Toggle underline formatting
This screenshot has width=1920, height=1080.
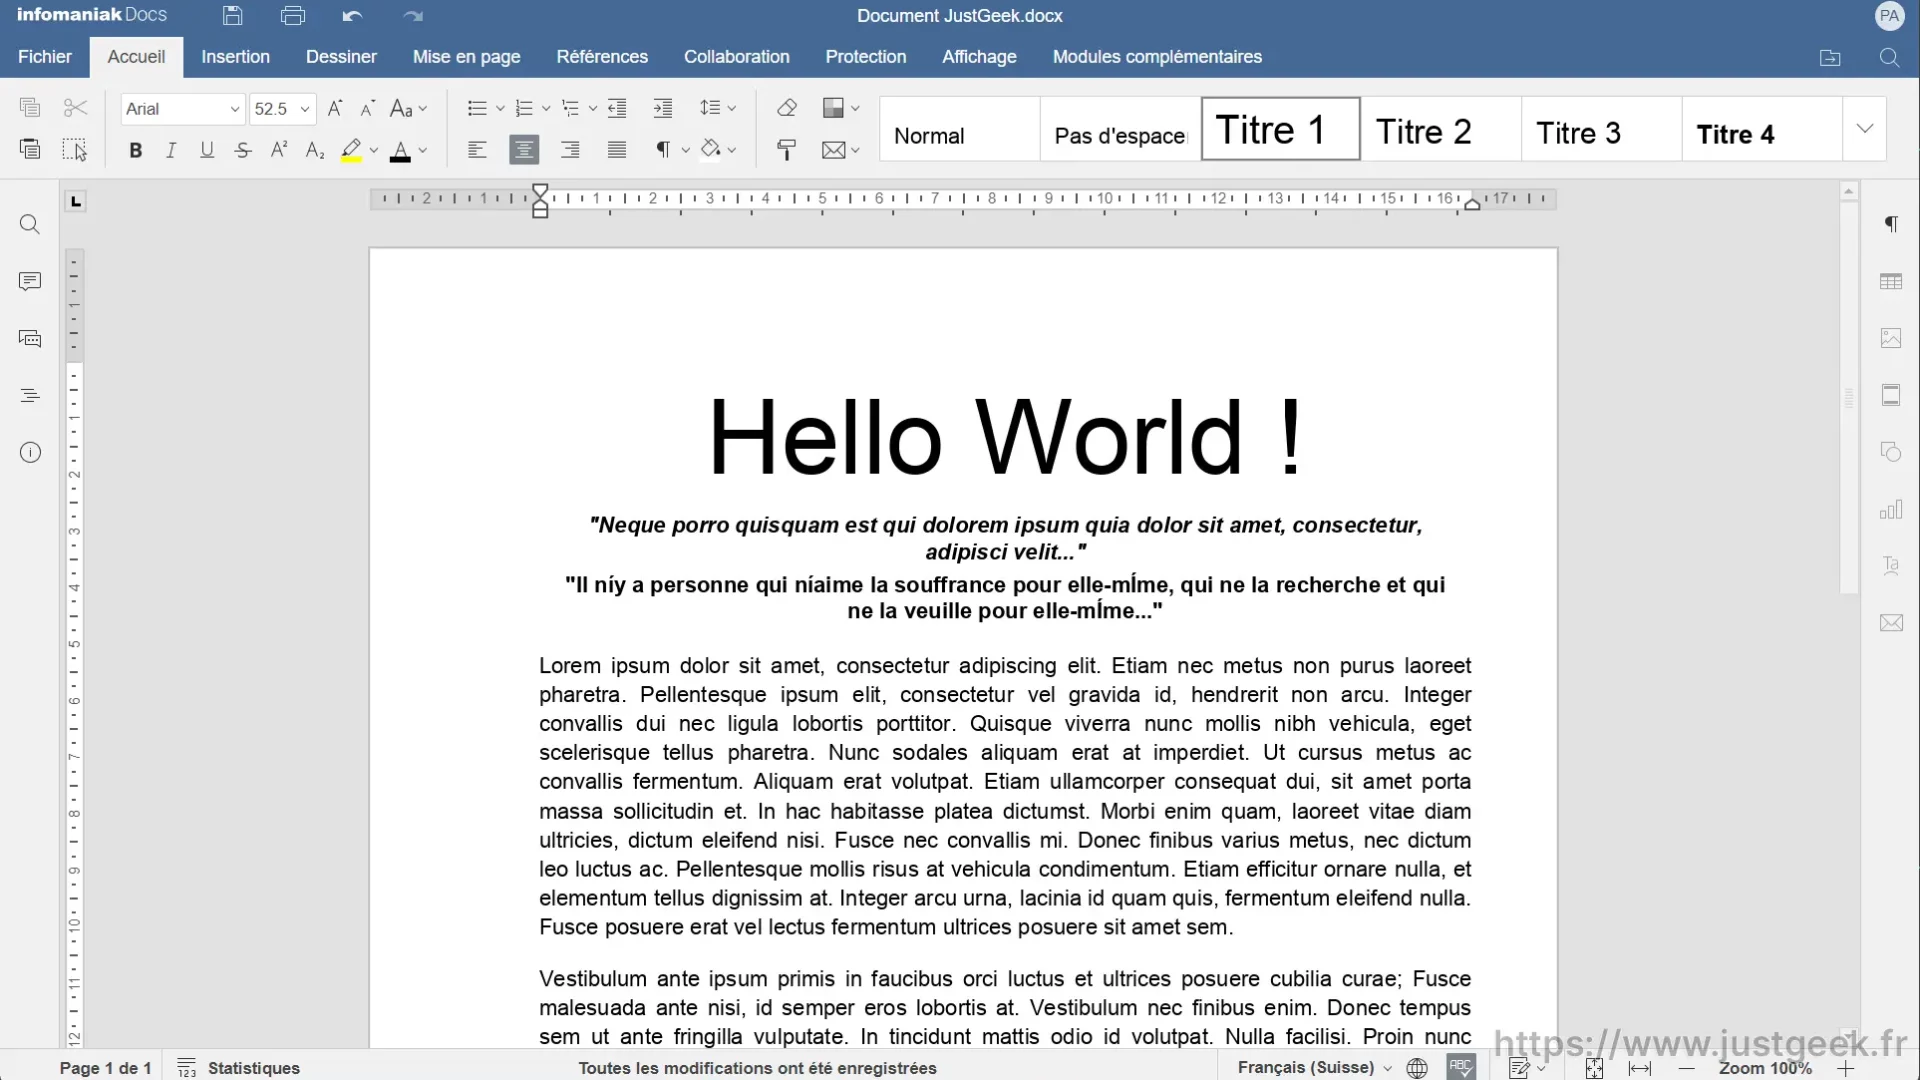click(x=207, y=150)
